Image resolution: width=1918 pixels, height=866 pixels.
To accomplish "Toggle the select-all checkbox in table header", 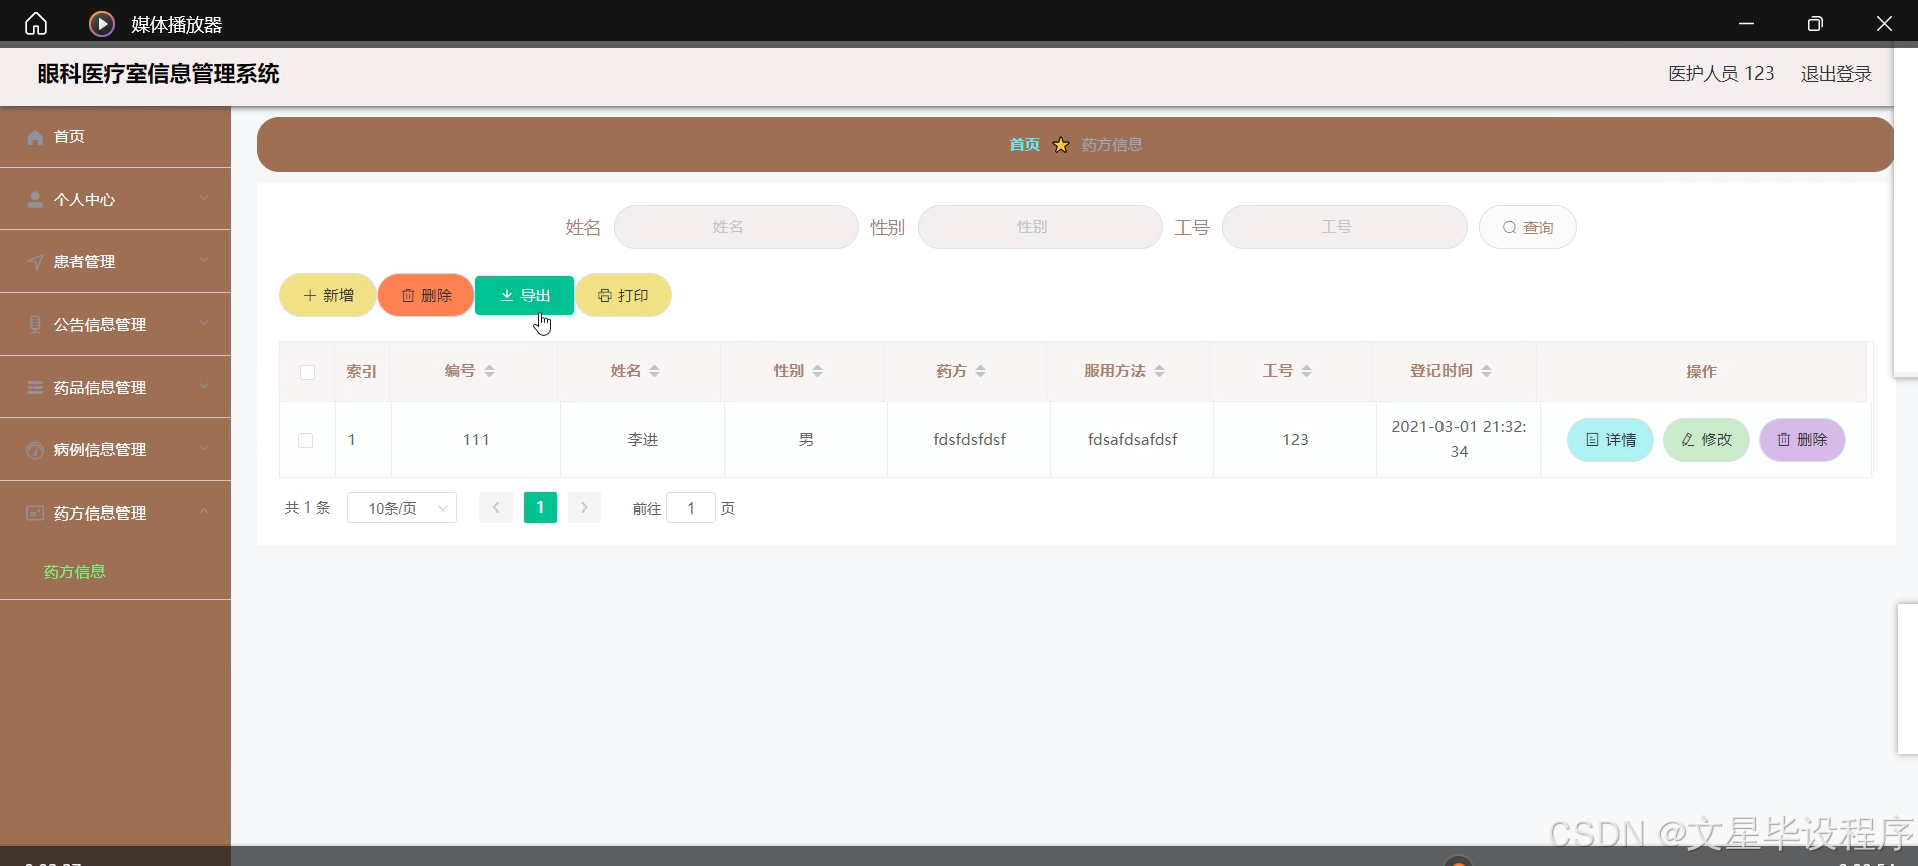I will [307, 372].
